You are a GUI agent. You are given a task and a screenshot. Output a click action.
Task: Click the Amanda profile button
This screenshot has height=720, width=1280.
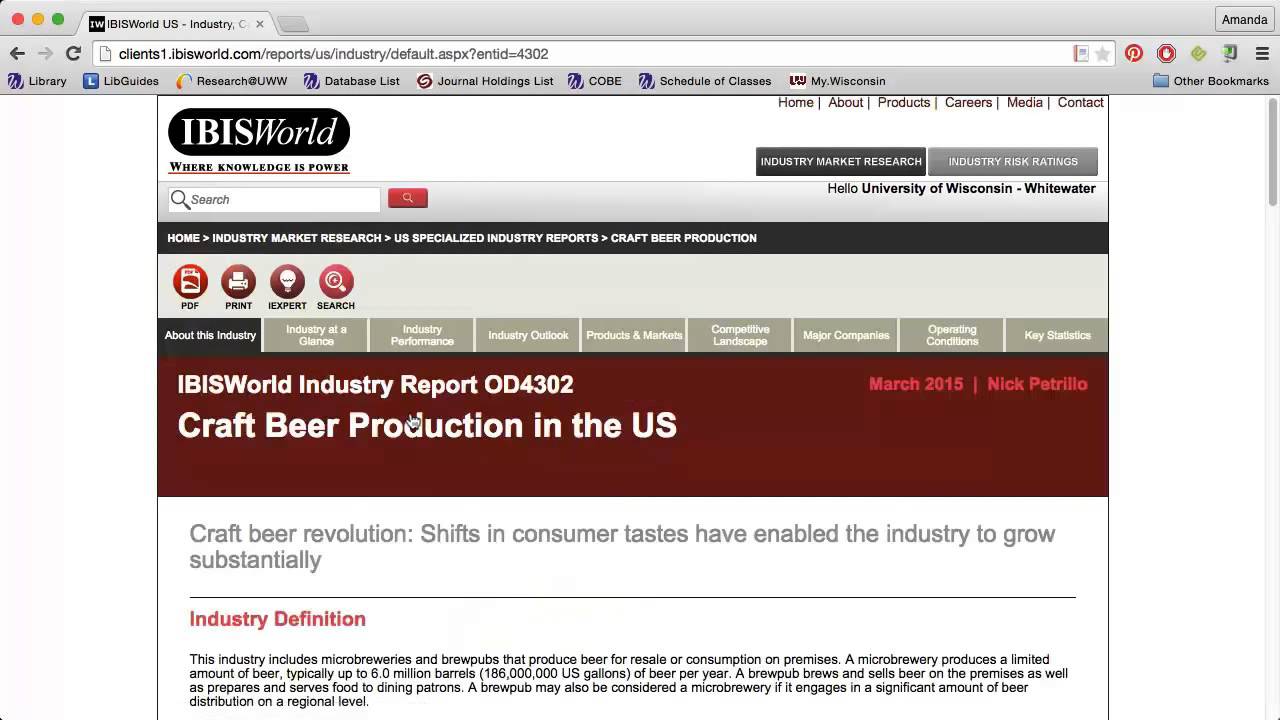pos(1244,19)
